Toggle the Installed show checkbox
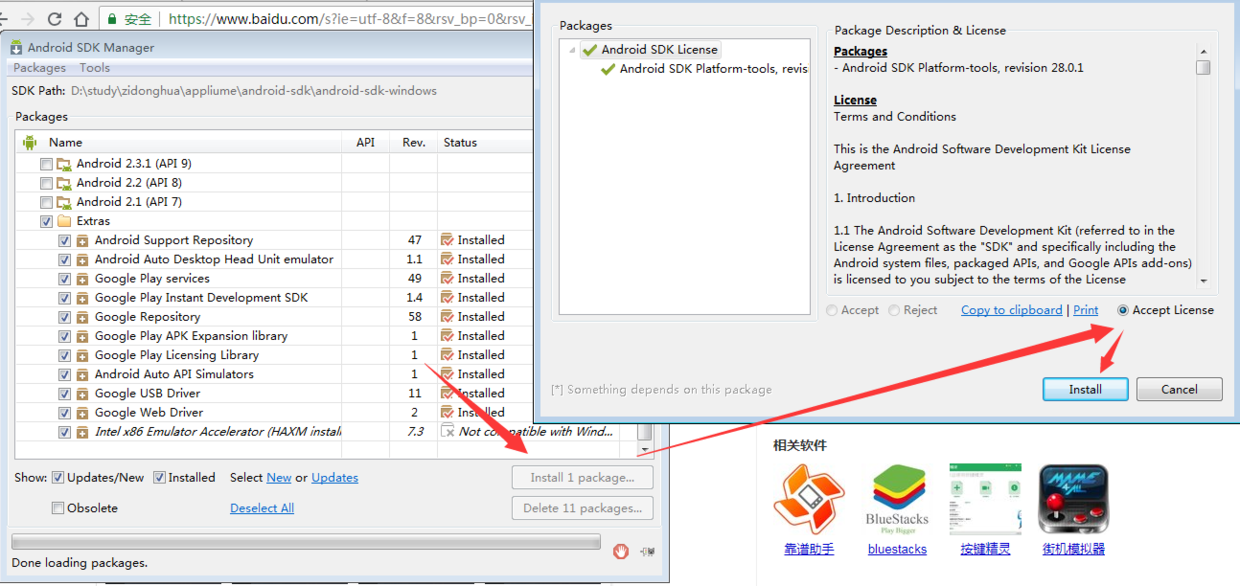The width and height of the screenshot is (1240, 586). click(159, 478)
